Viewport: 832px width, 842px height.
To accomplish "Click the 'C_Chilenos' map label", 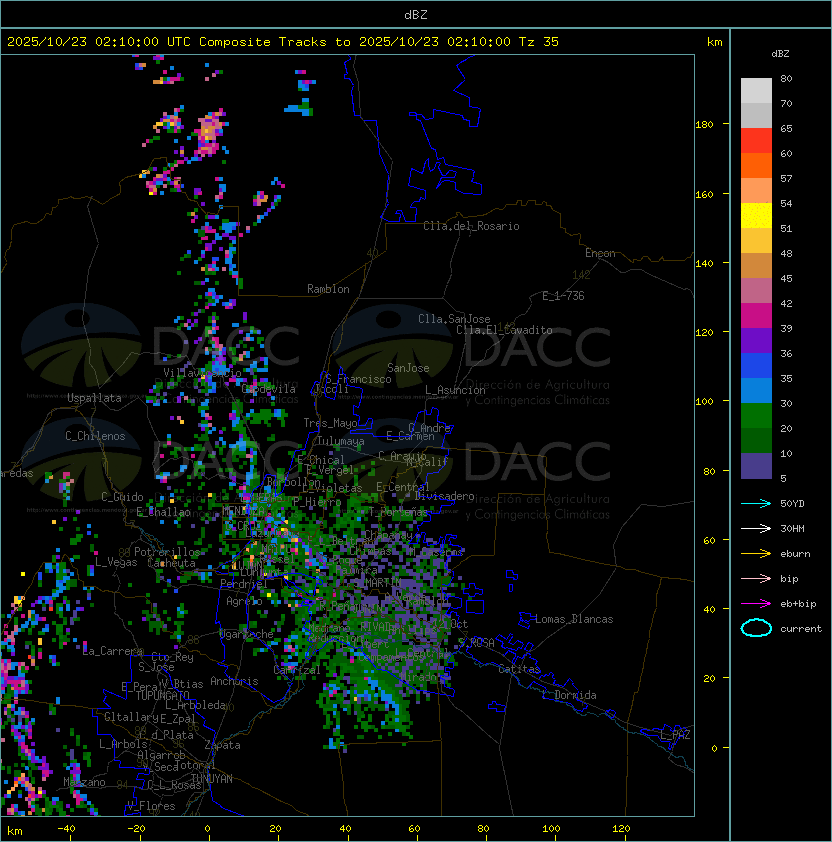I will pyautogui.click(x=95, y=436).
